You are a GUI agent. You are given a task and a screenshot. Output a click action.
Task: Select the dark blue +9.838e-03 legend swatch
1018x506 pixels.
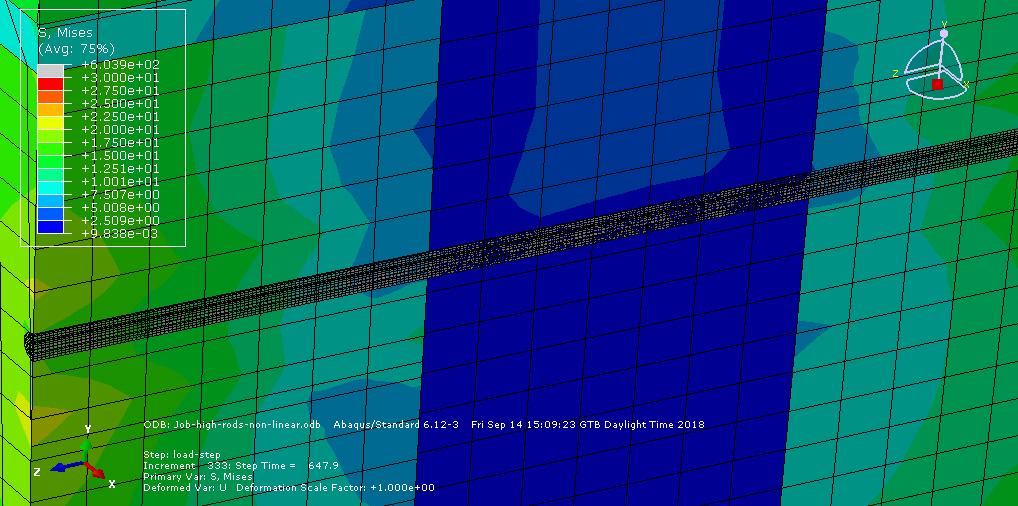click(x=50, y=227)
